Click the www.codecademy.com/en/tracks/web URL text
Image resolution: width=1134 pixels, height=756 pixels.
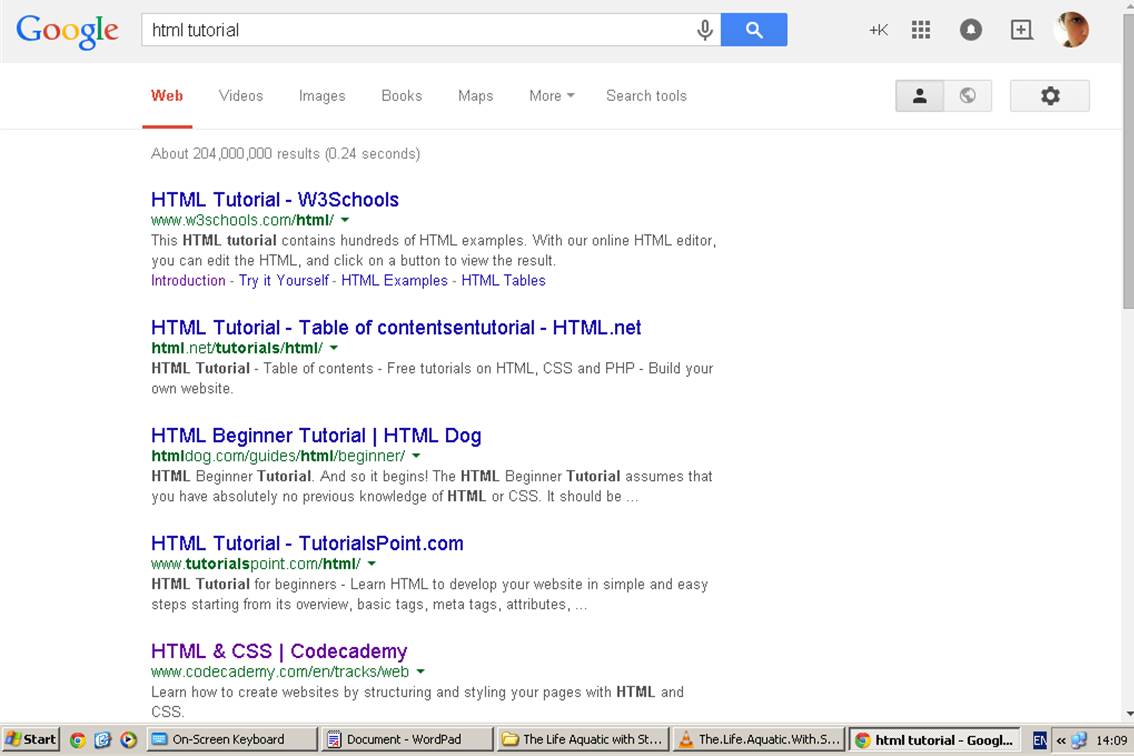pos(280,671)
